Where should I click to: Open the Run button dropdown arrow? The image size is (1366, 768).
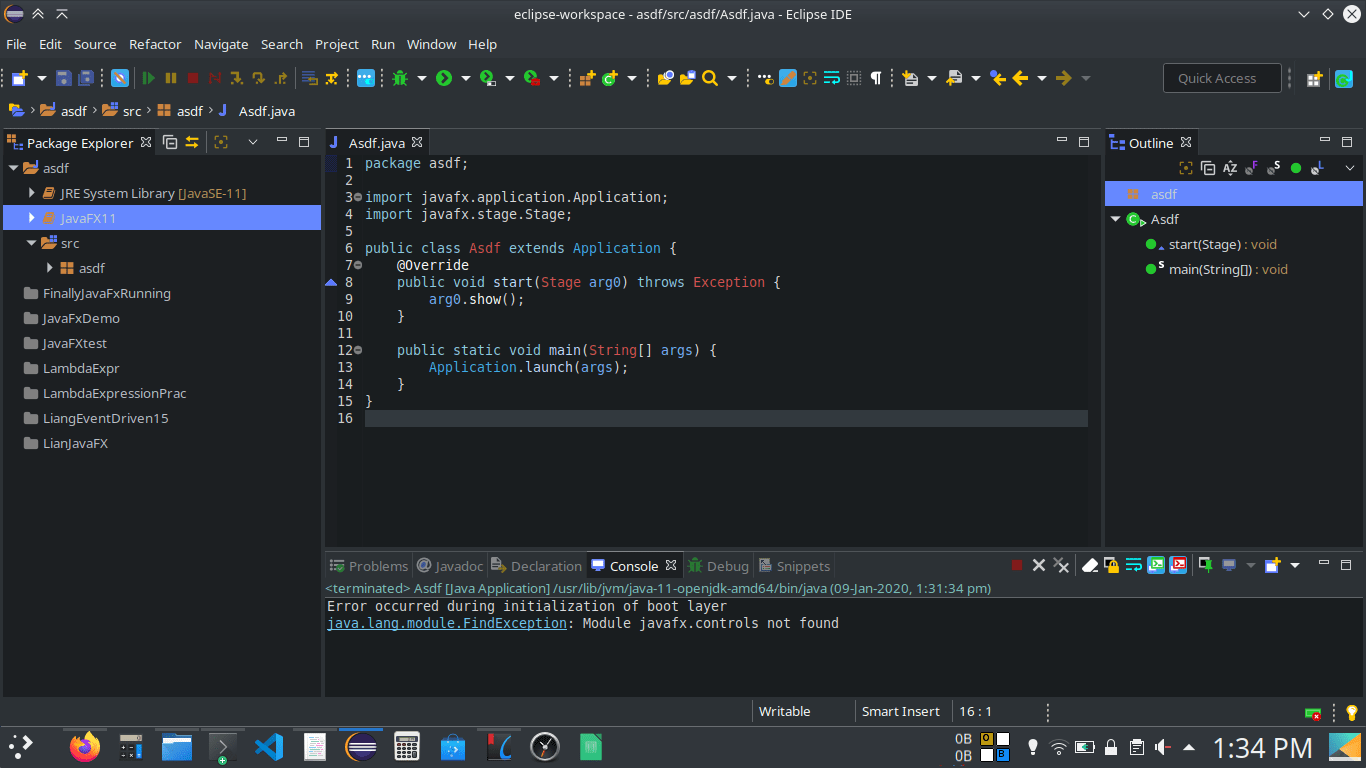click(466, 78)
